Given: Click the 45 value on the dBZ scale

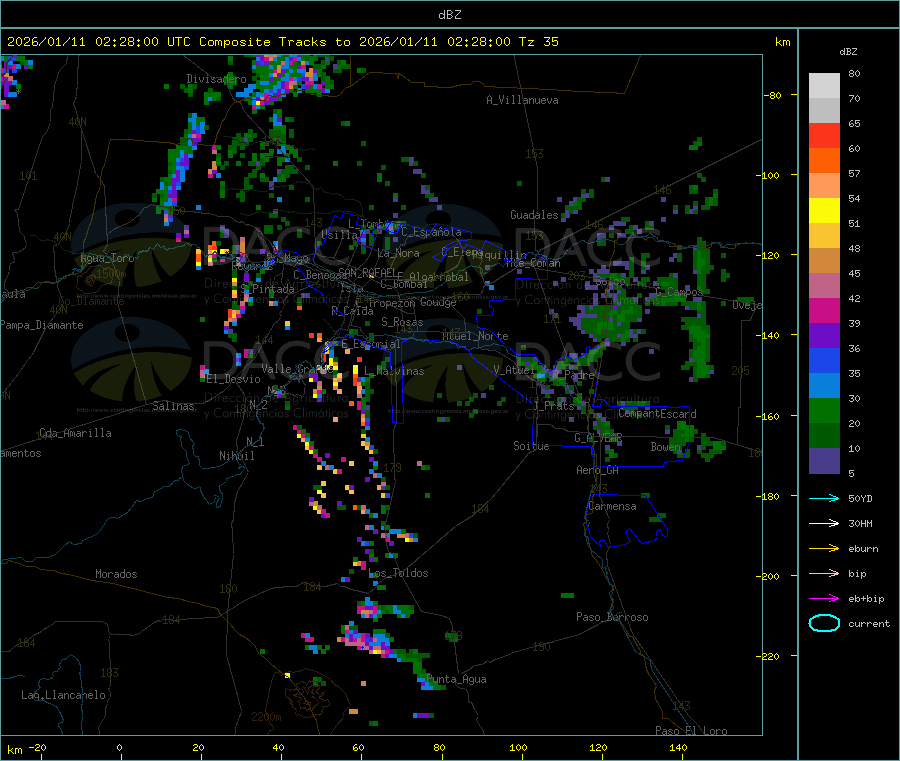Looking at the screenshot, I should [x=854, y=274].
